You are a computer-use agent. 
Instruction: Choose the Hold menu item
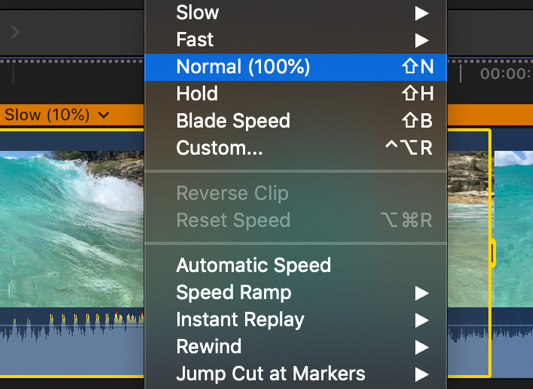coord(295,94)
